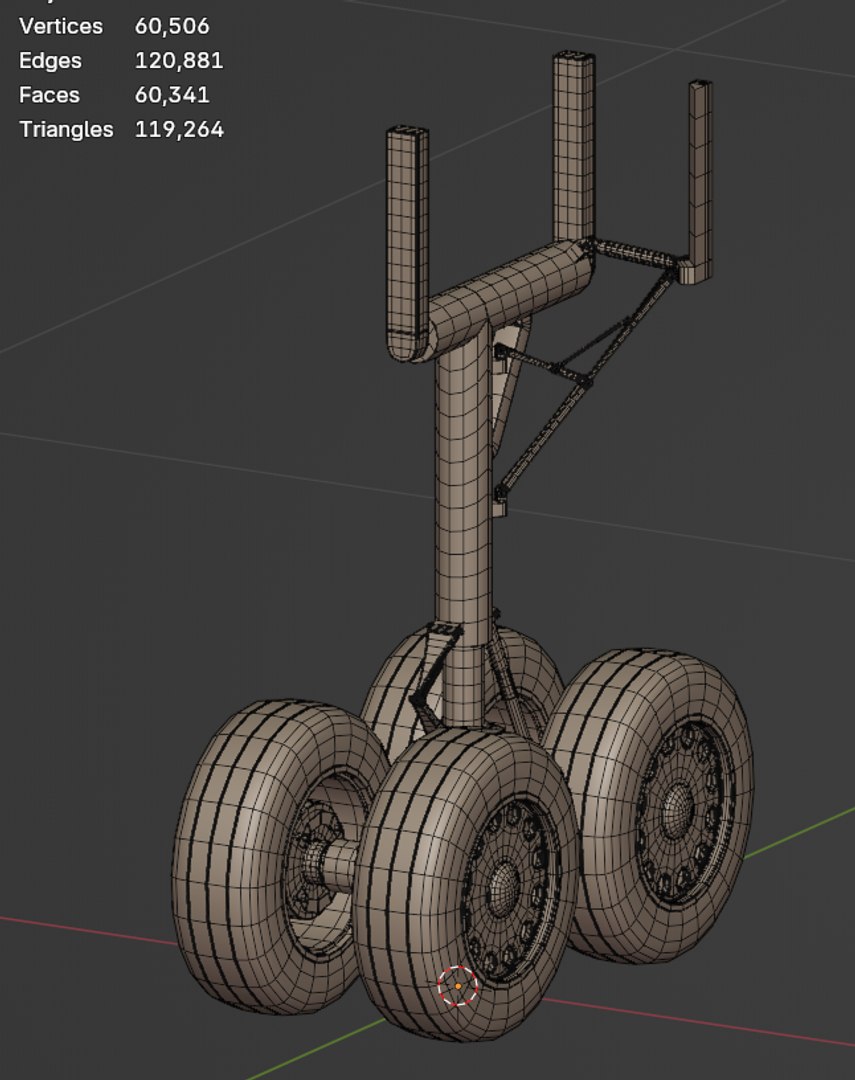Select the Vertices statistic label

(61, 26)
